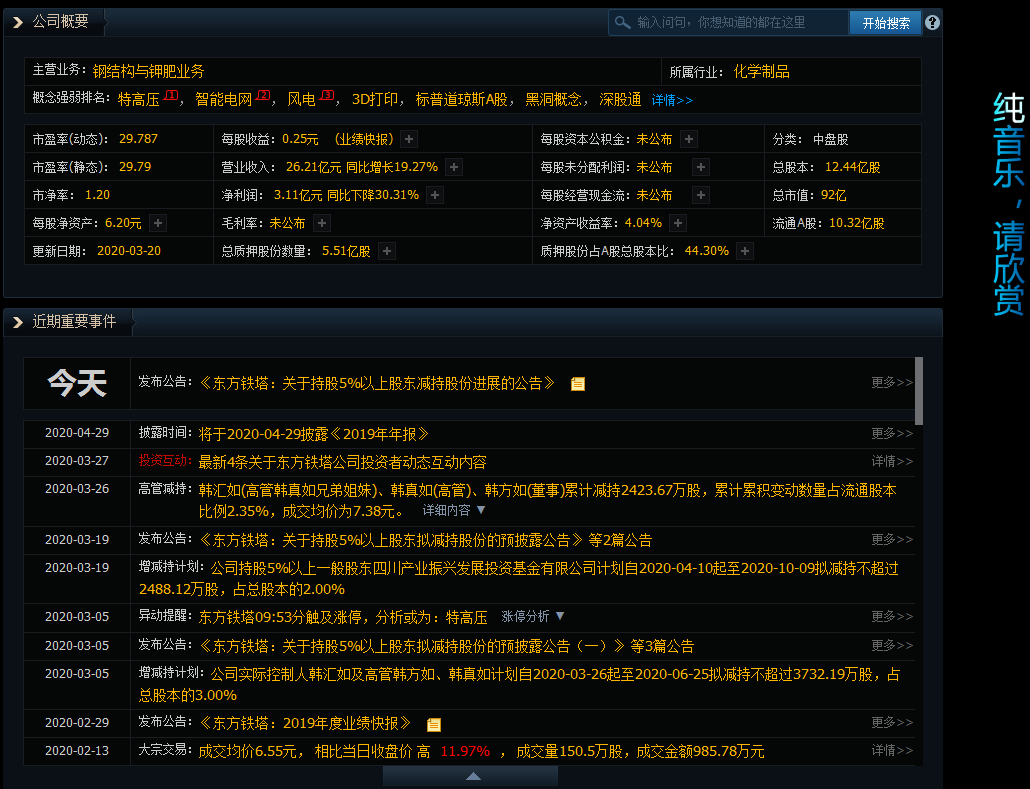1030x789 pixels.
Task: Open the 3D打印 concept link
Action: click(x=374, y=99)
